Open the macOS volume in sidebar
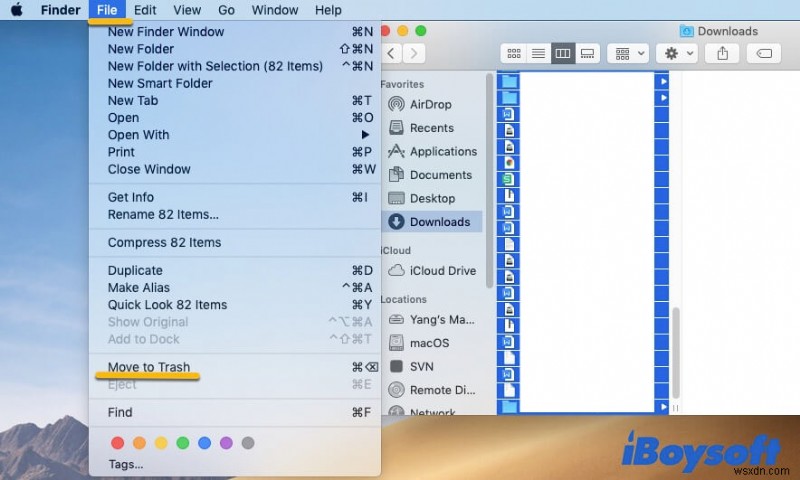Screen dimensions: 800x480 432,343
